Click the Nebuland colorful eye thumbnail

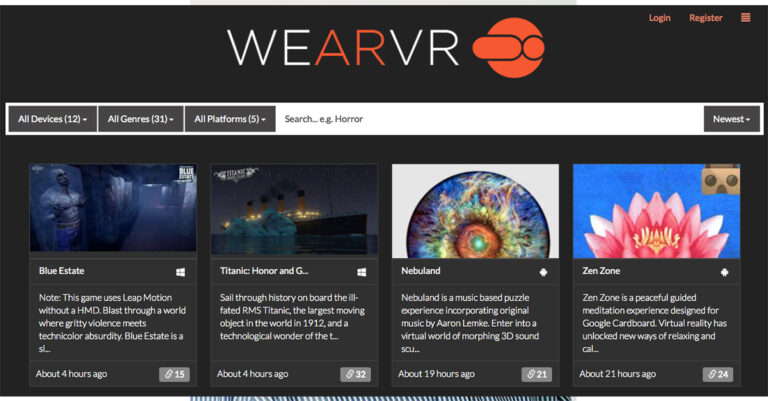(476, 211)
